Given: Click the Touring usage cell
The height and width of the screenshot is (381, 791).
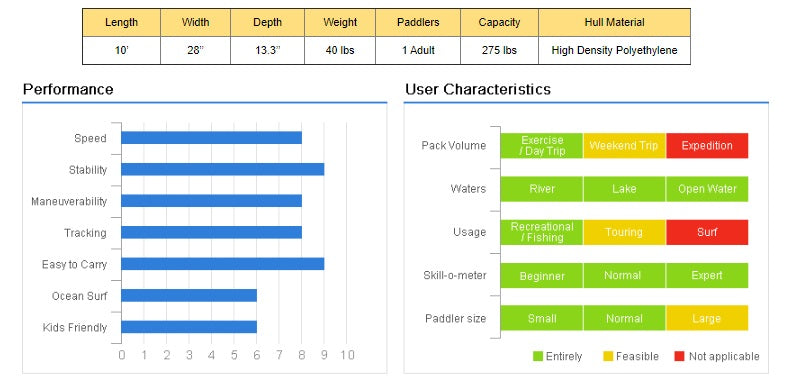Looking at the screenshot, I should (x=624, y=233).
